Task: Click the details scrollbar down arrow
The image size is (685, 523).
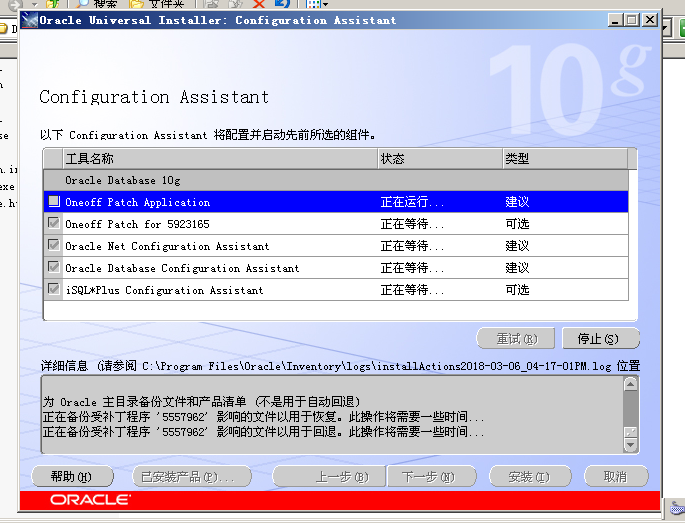Action: point(630,445)
